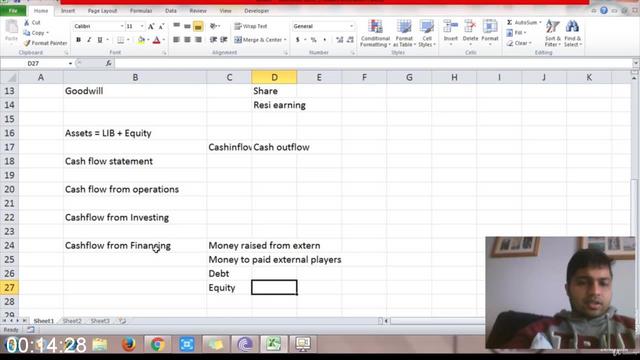Align text left in cell
This screenshot has height=360, width=640.
(x=176, y=40)
